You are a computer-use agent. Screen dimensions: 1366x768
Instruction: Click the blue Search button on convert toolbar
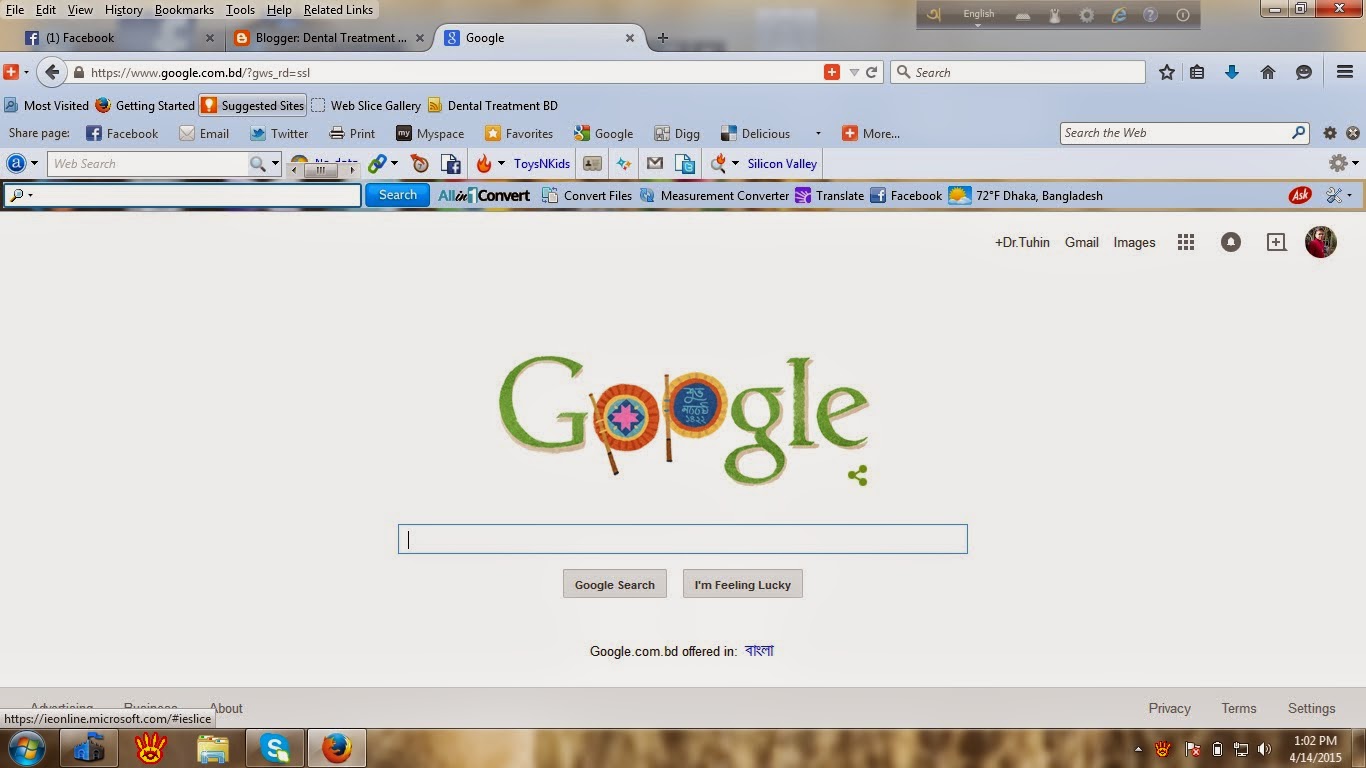coord(397,195)
